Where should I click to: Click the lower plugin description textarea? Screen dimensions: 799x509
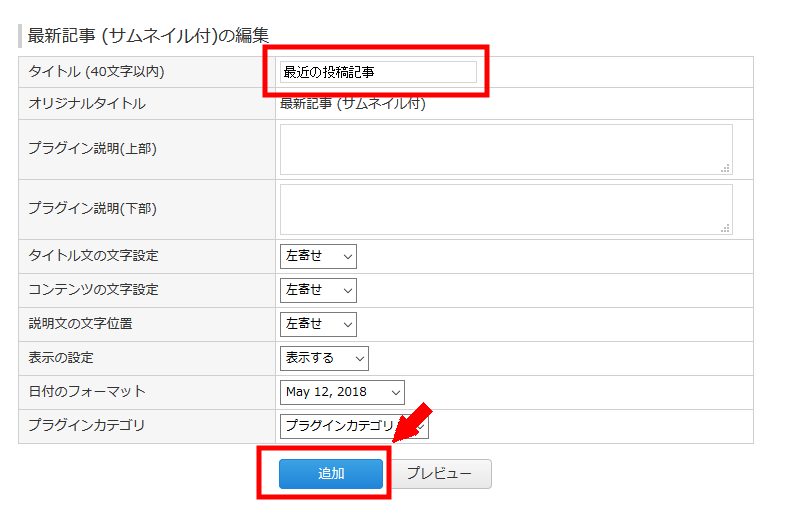click(x=506, y=209)
